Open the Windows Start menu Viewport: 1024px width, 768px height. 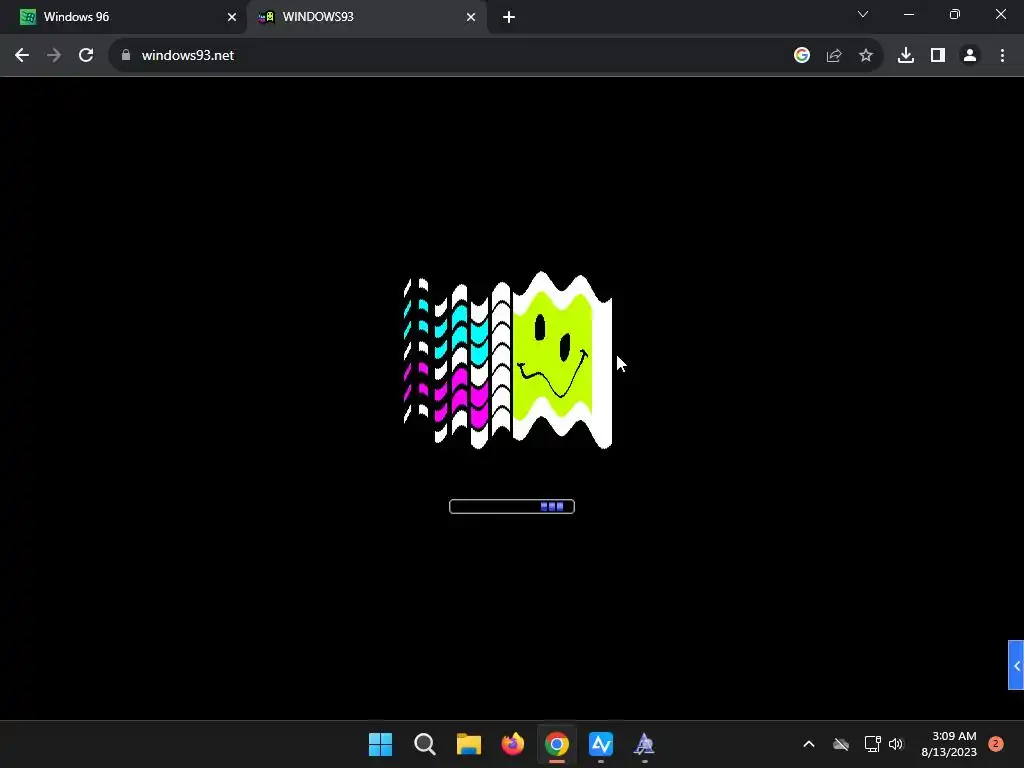coord(381,744)
